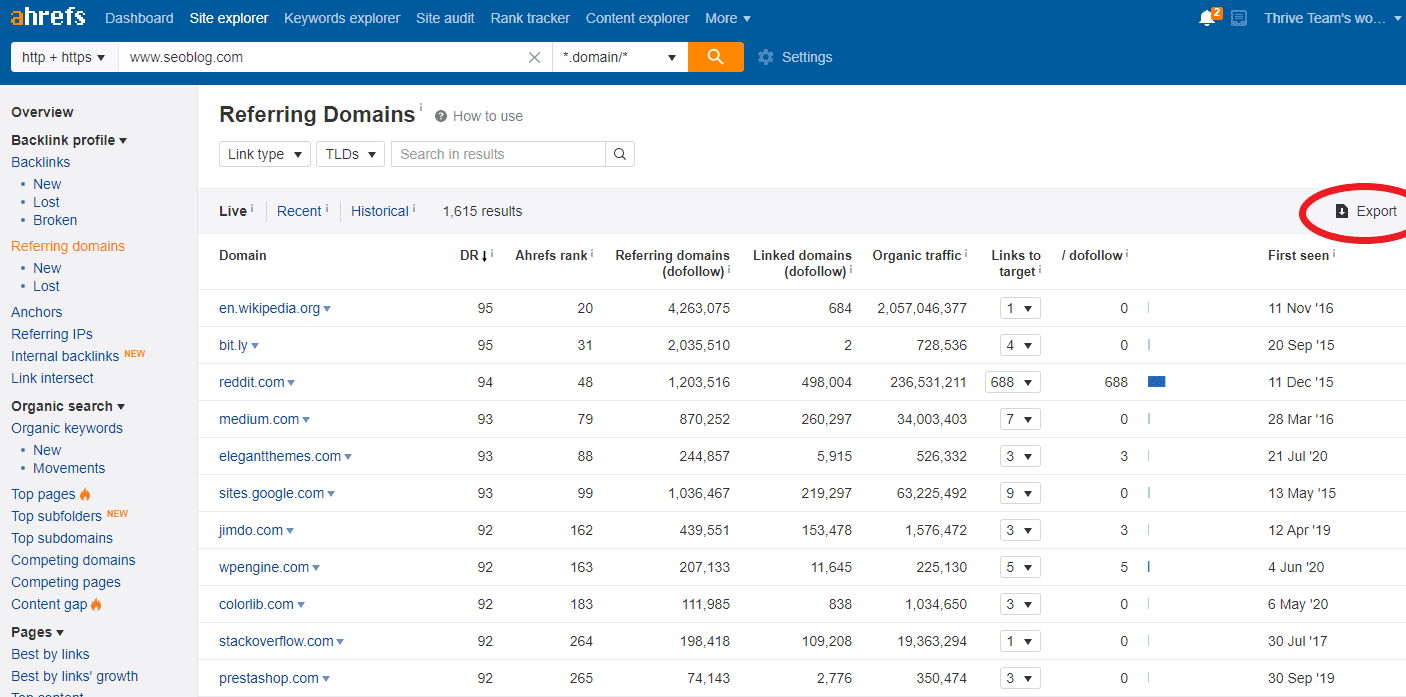Open Competing domains report
The width and height of the screenshot is (1406, 697).
click(73, 560)
